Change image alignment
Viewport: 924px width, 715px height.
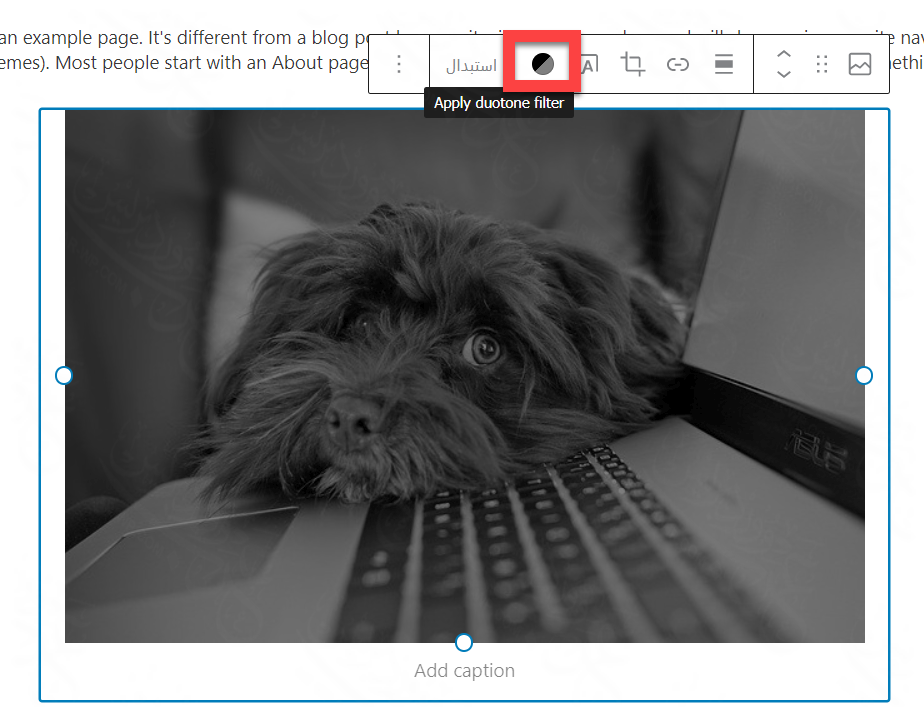pos(724,64)
